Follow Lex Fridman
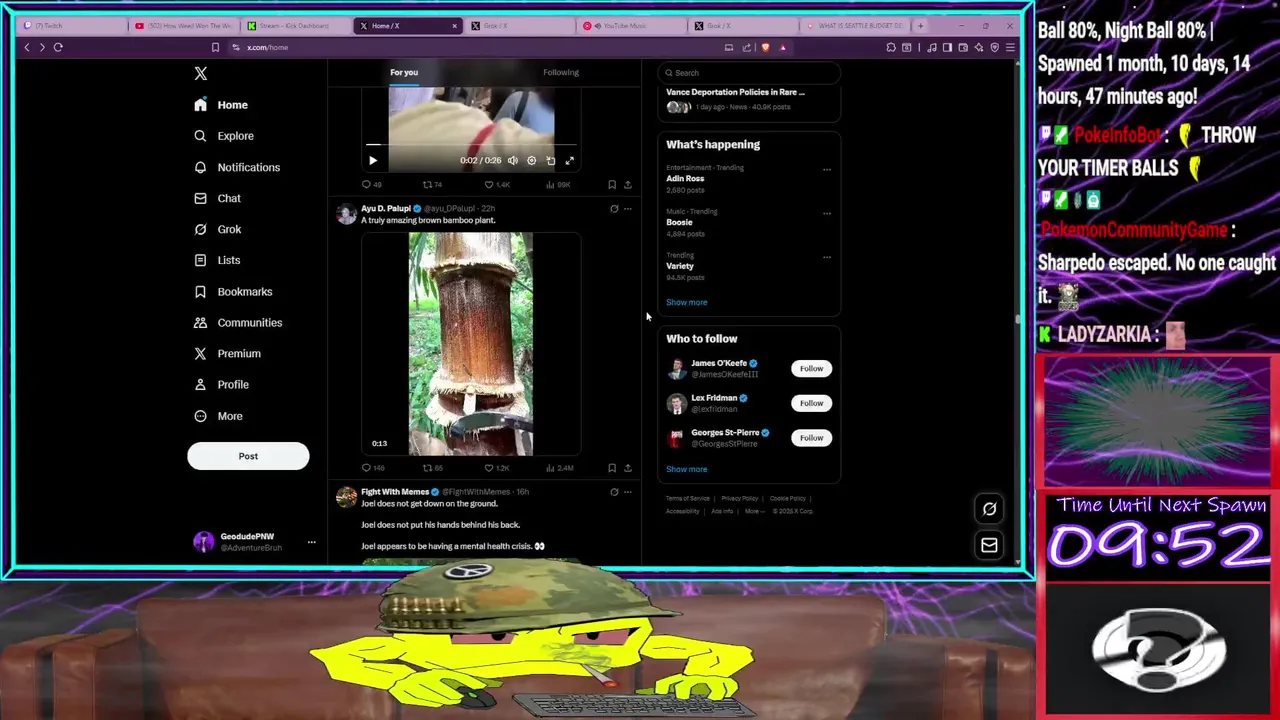 coord(811,403)
